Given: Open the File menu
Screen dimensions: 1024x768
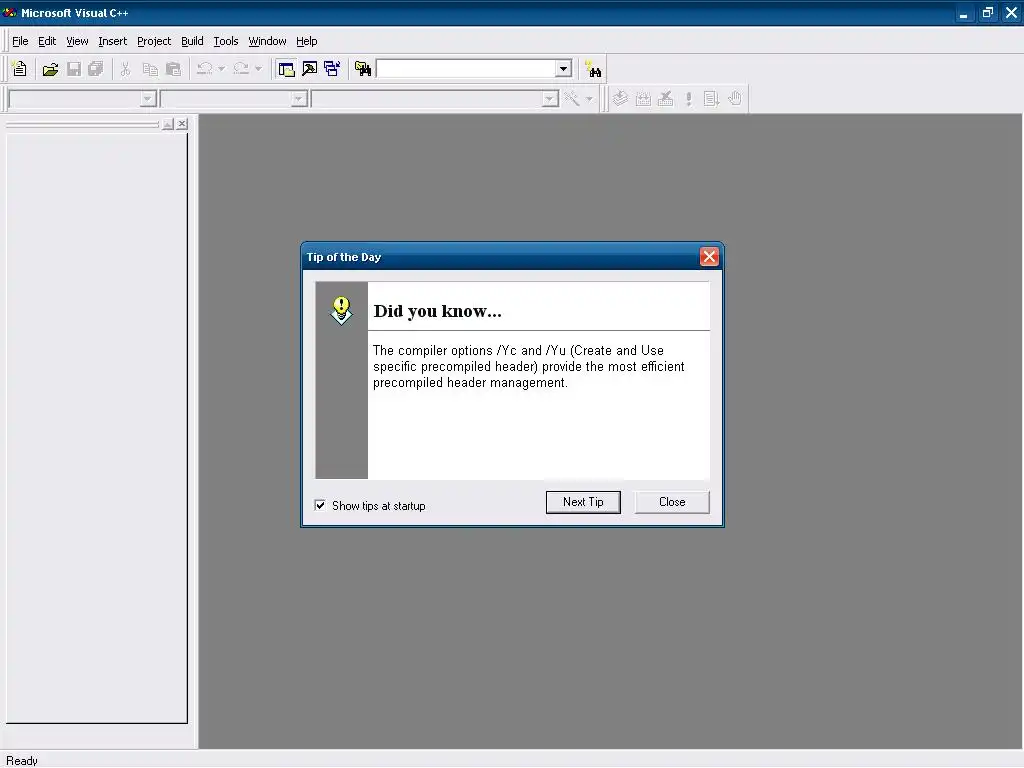Looking at the screenshot, I should 20,41.
